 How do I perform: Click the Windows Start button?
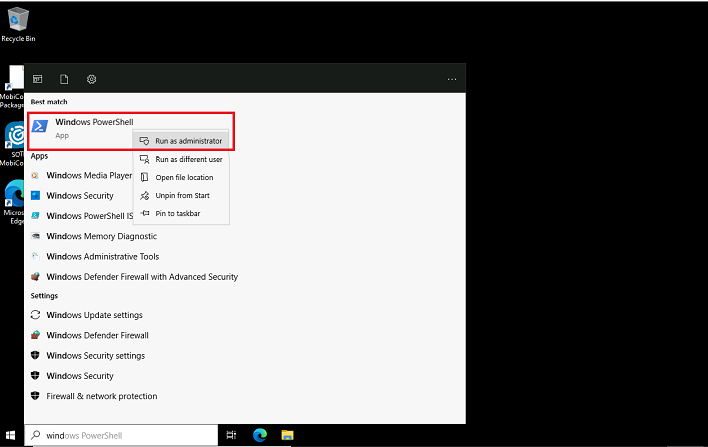click(11, 436)
